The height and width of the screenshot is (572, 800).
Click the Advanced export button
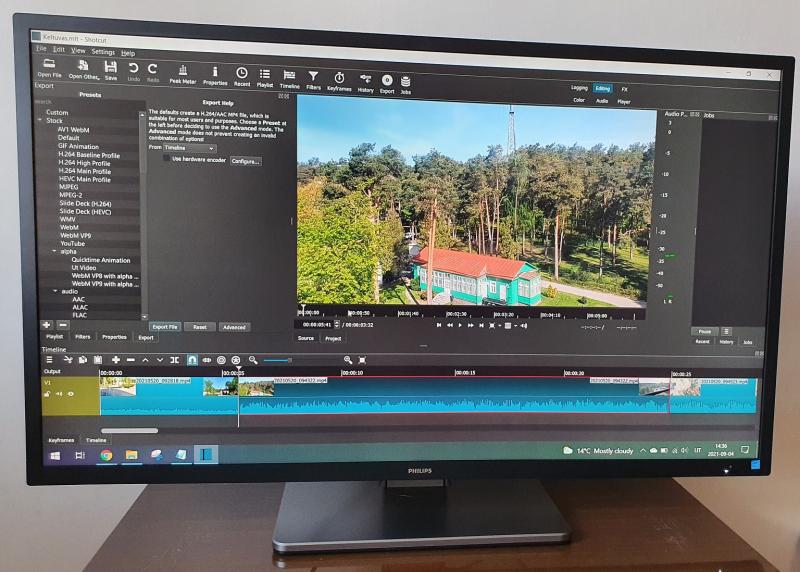(x=234, y=327)
